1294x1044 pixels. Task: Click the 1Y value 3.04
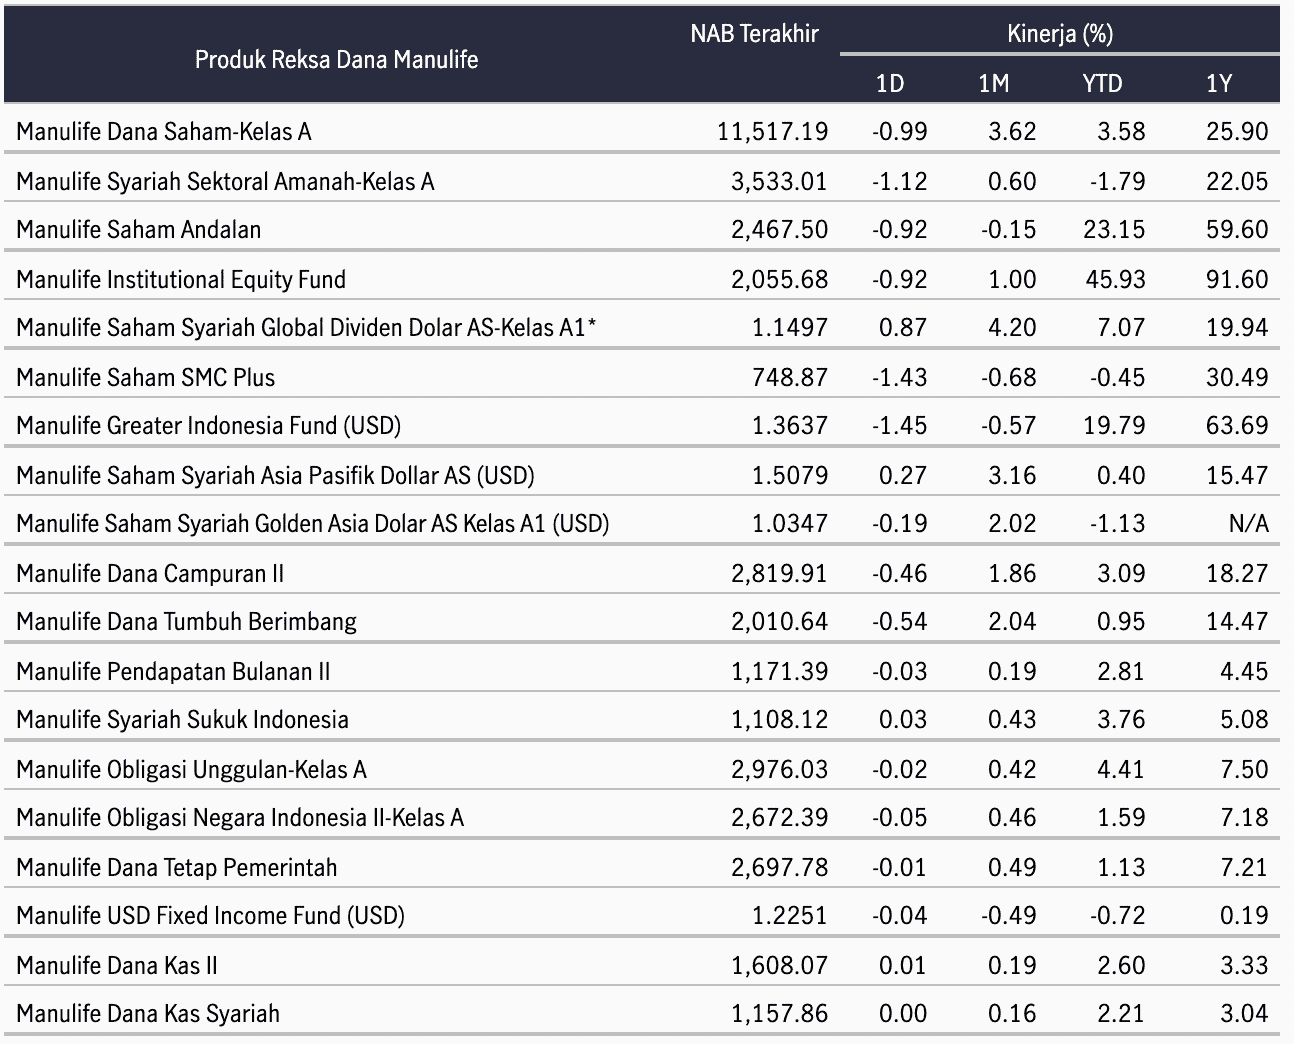click(x=1244, y=1013)
